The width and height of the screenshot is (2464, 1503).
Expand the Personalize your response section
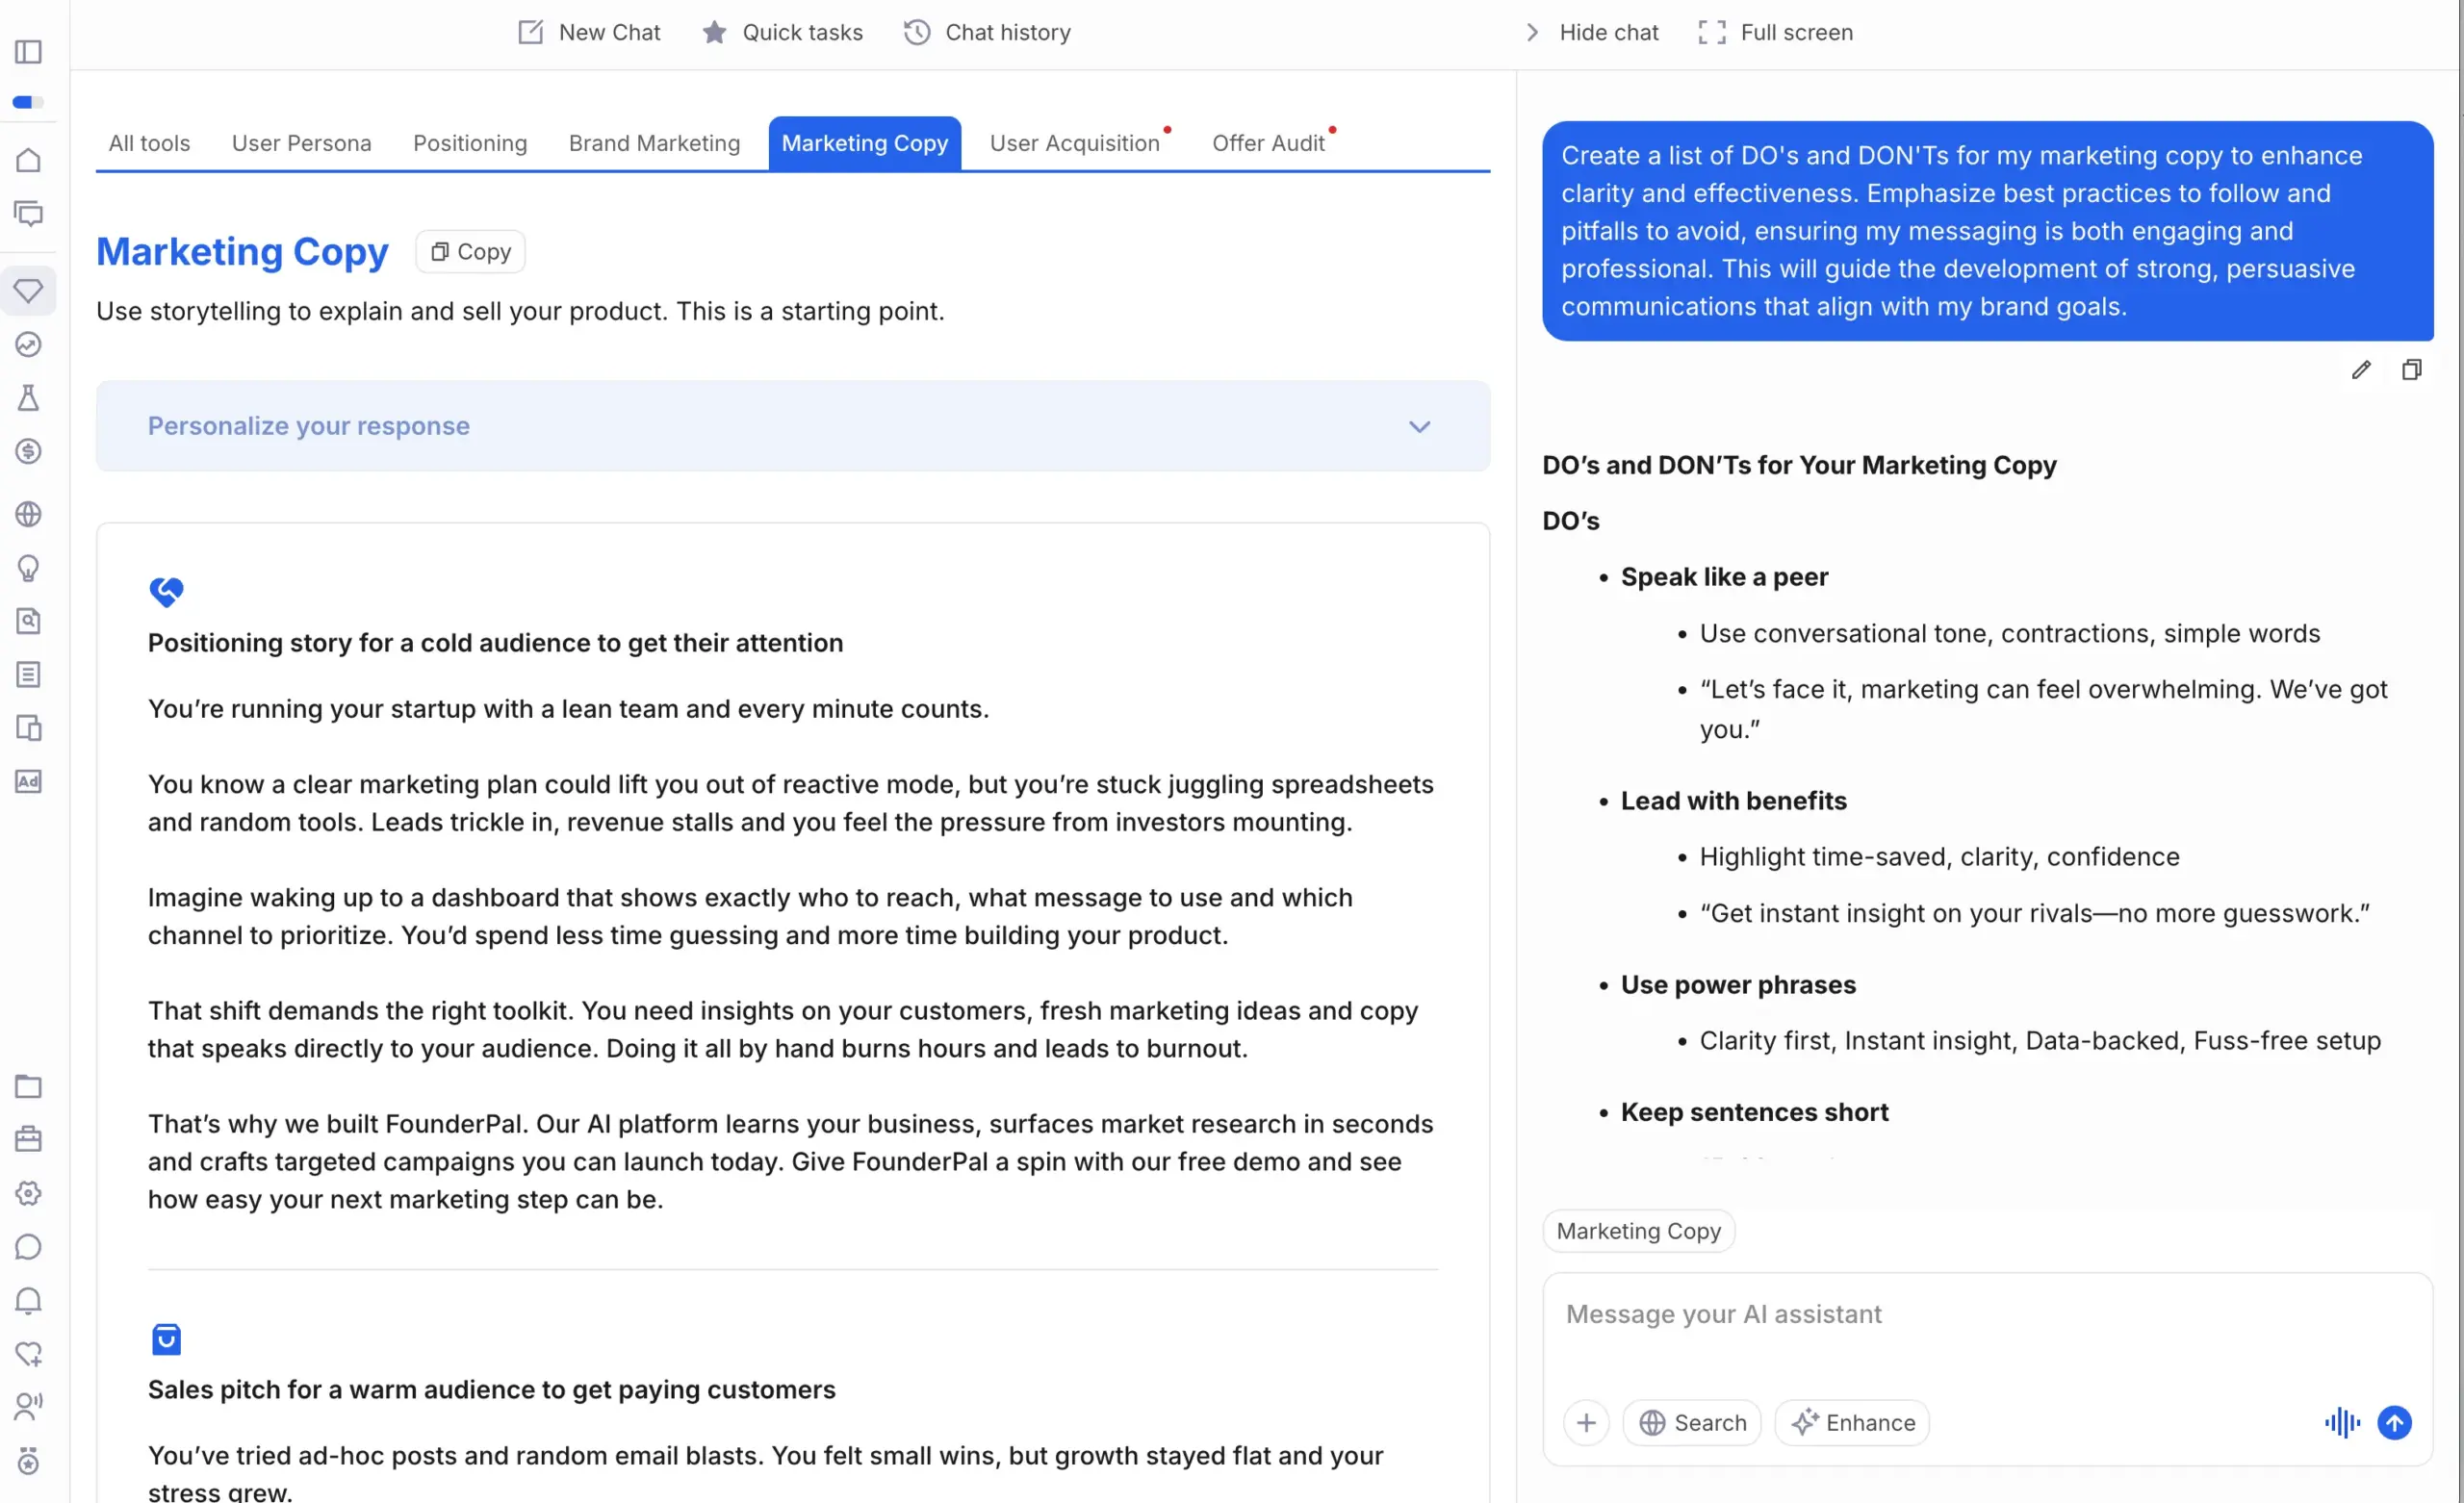click(x=1420, y=426)
